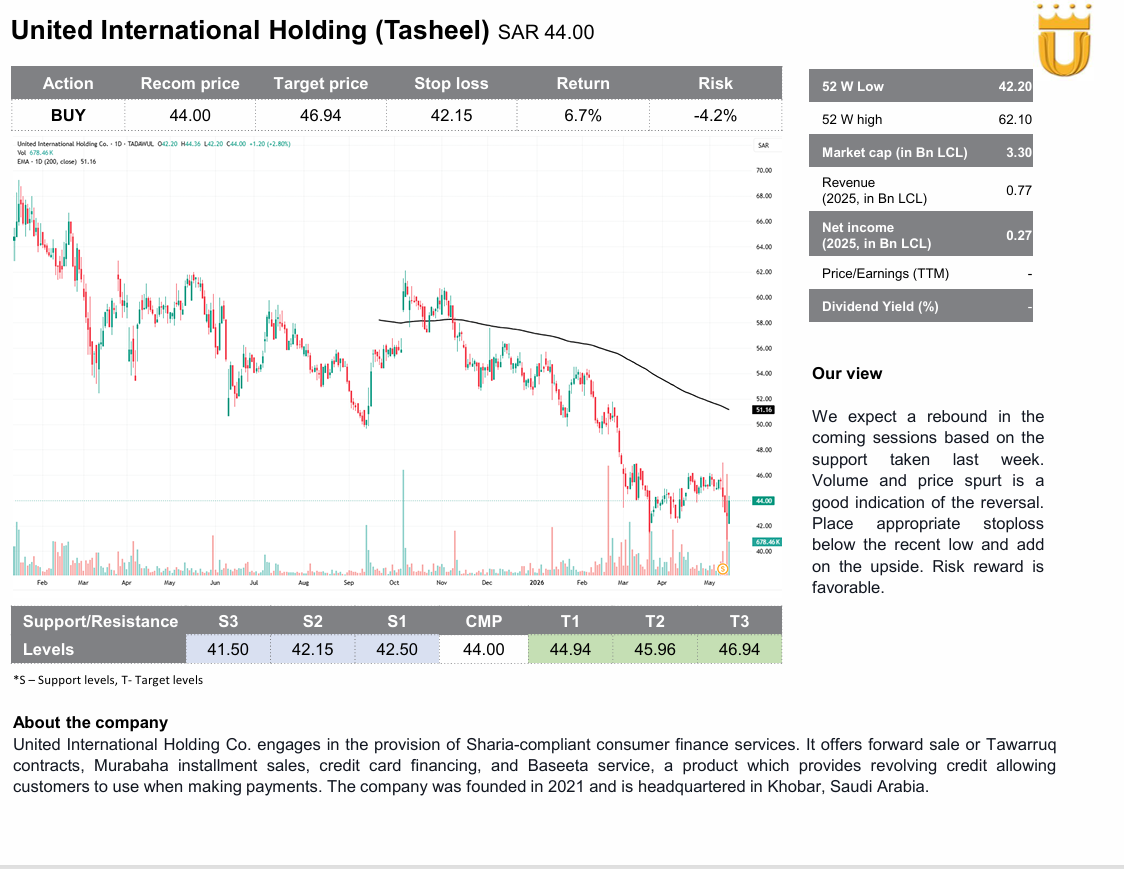Click the 52 W Low row

click(920, 86)
